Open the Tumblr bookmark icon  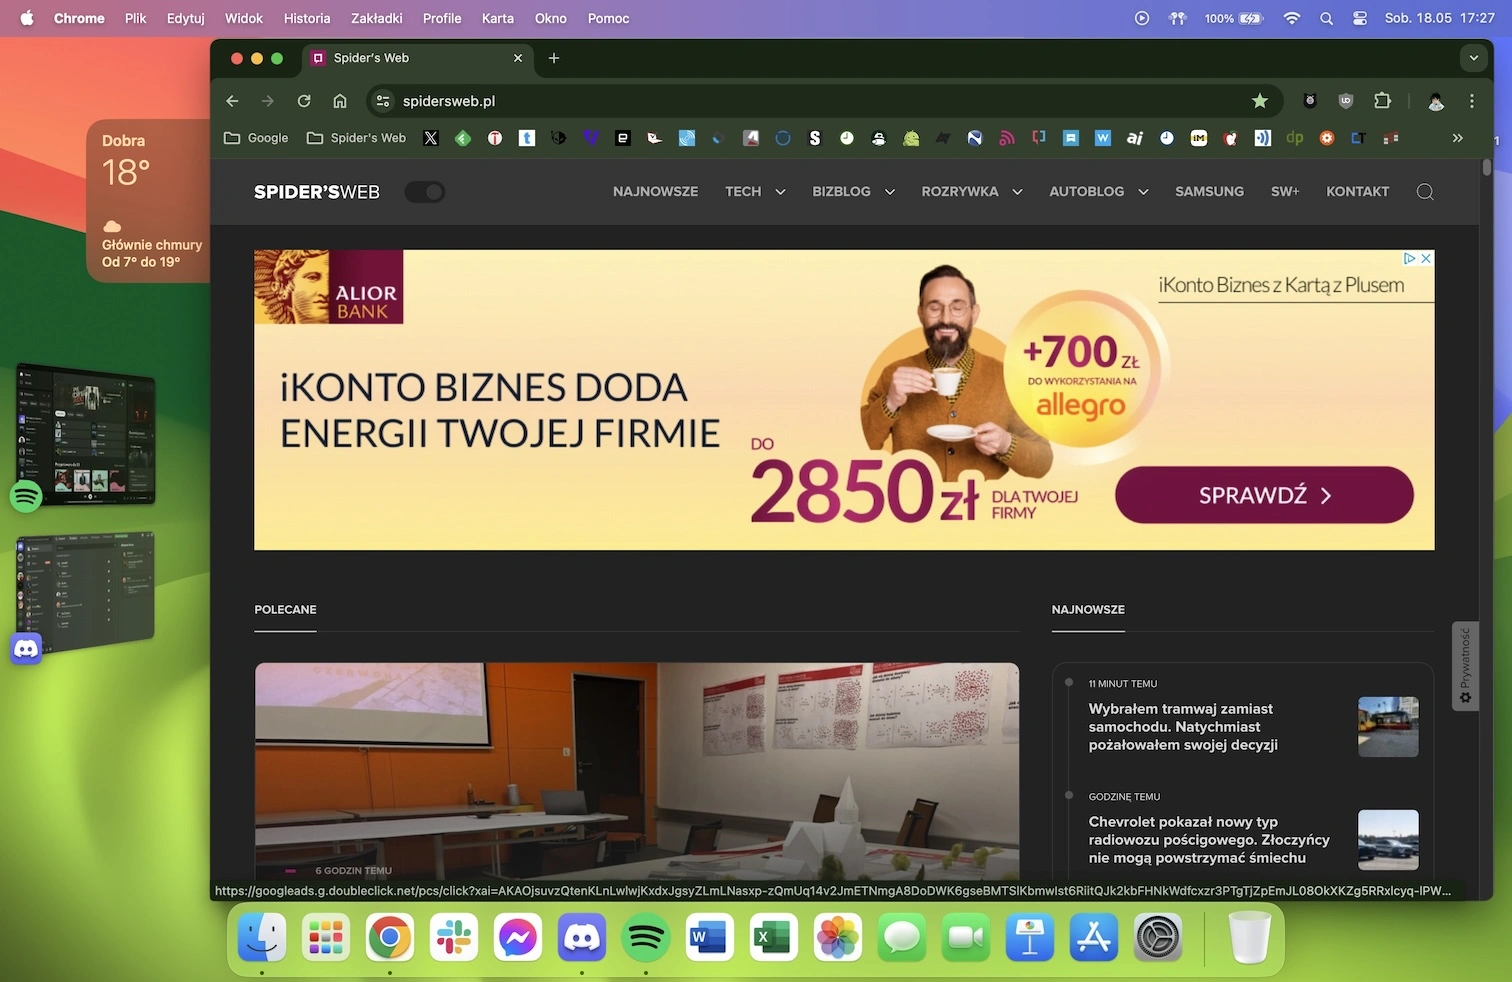coord(527,138)
